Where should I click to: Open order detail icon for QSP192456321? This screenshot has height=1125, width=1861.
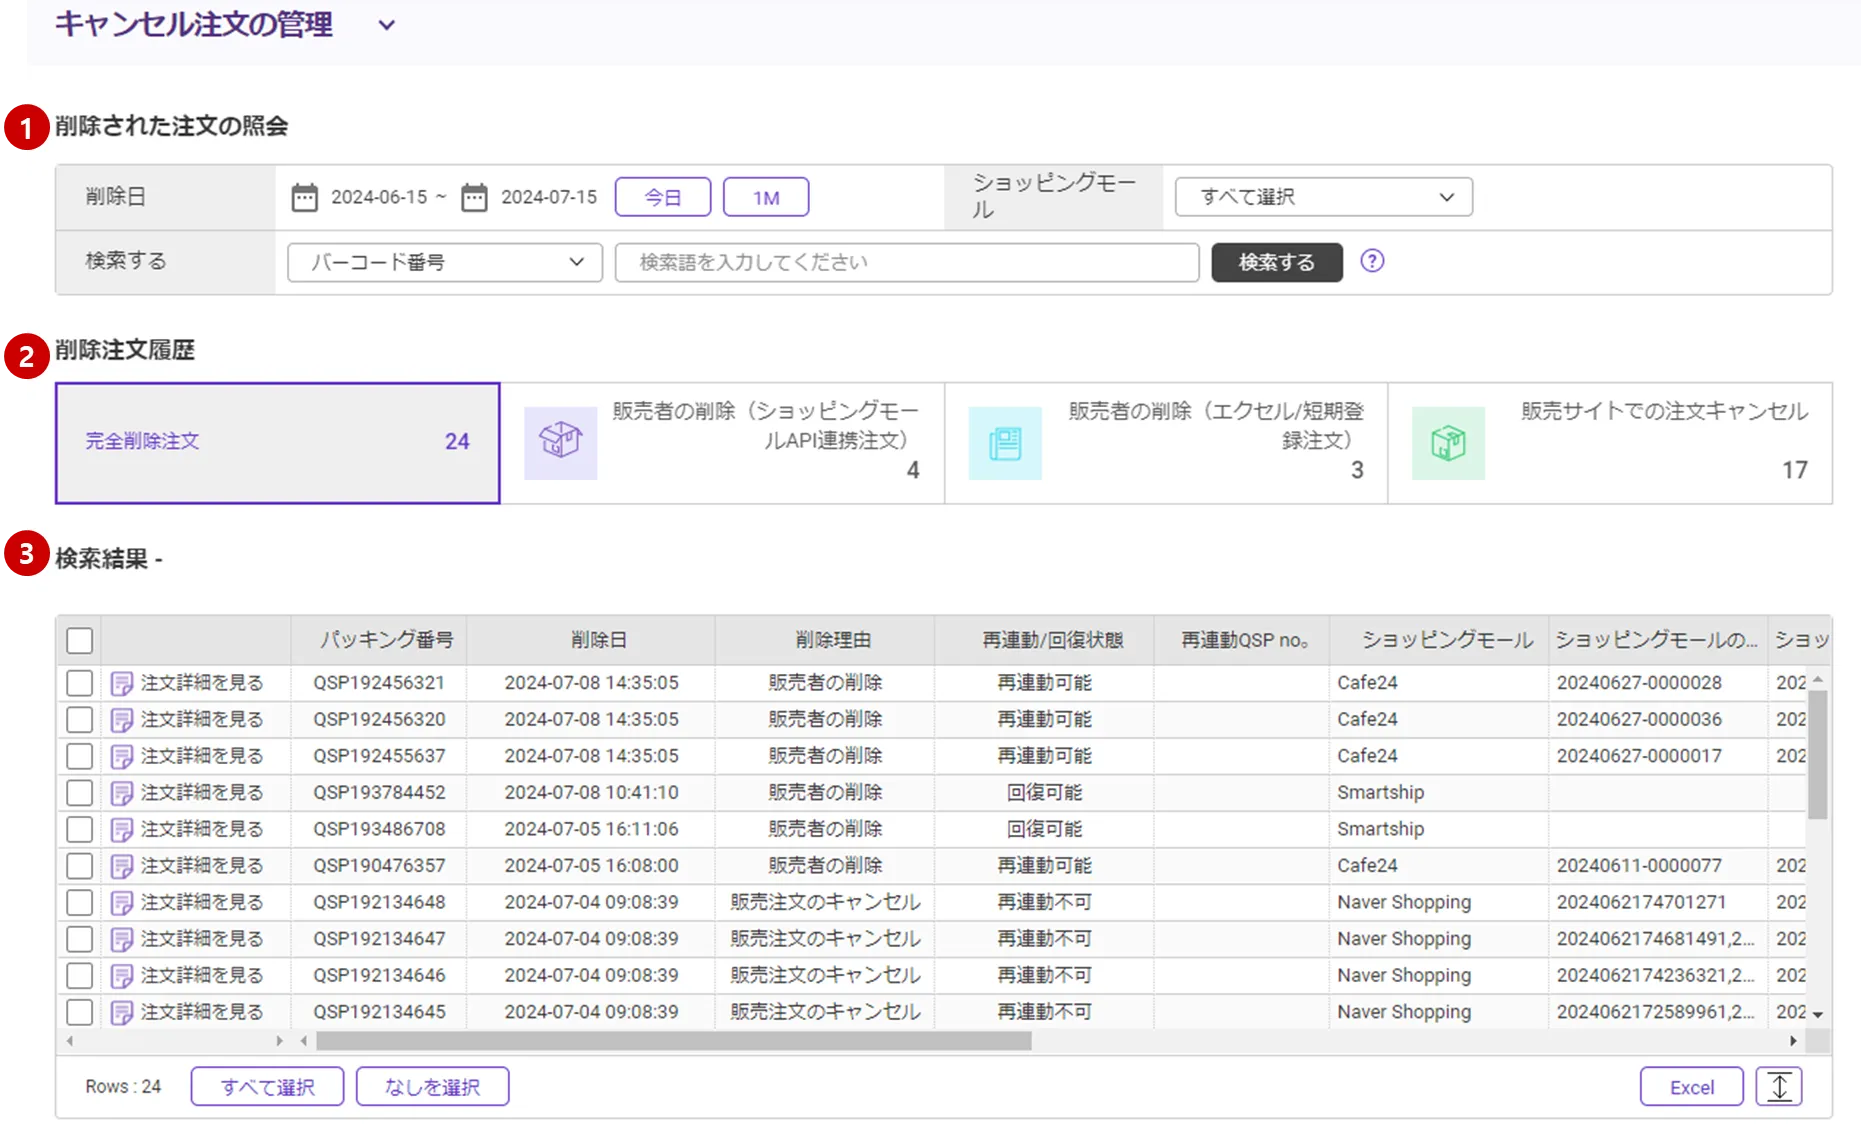[x=122, y=683]
